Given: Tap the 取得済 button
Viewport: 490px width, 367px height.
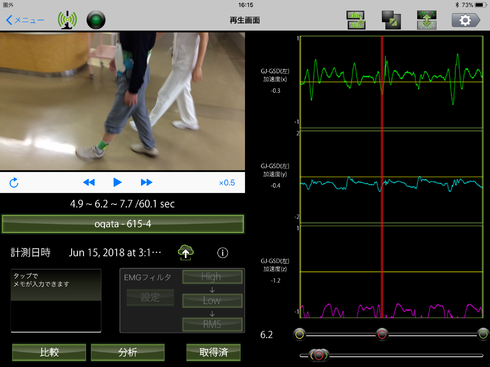Looking at the screenshot, I should pos(213,352).
